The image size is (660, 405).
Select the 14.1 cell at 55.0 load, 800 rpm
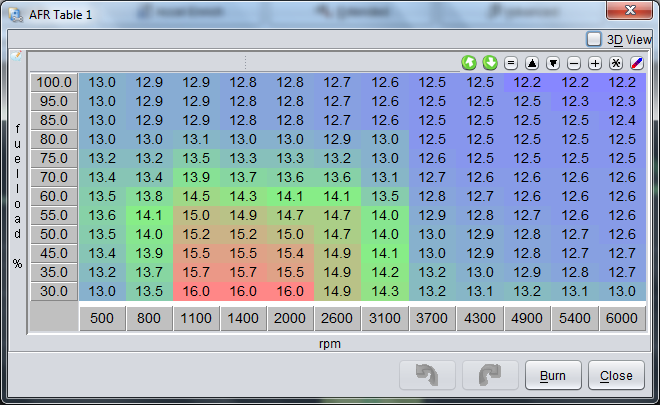pyautogui.click(x=149, y=216)
